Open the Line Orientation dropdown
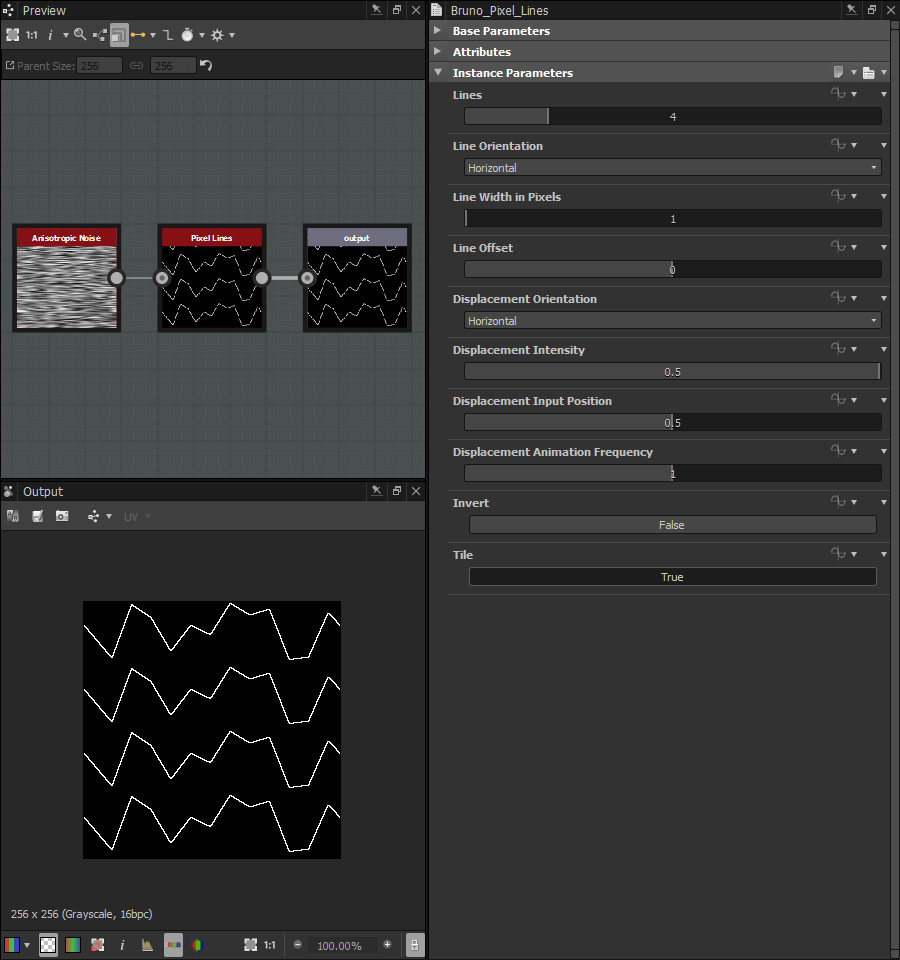Image resolution: width=900 pixels, height=960 pixels. pos(672,167)
